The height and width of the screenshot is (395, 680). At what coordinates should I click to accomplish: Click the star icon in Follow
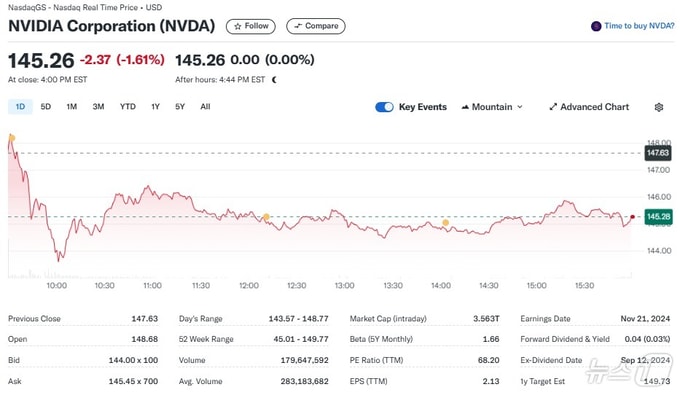coord(238,26)
